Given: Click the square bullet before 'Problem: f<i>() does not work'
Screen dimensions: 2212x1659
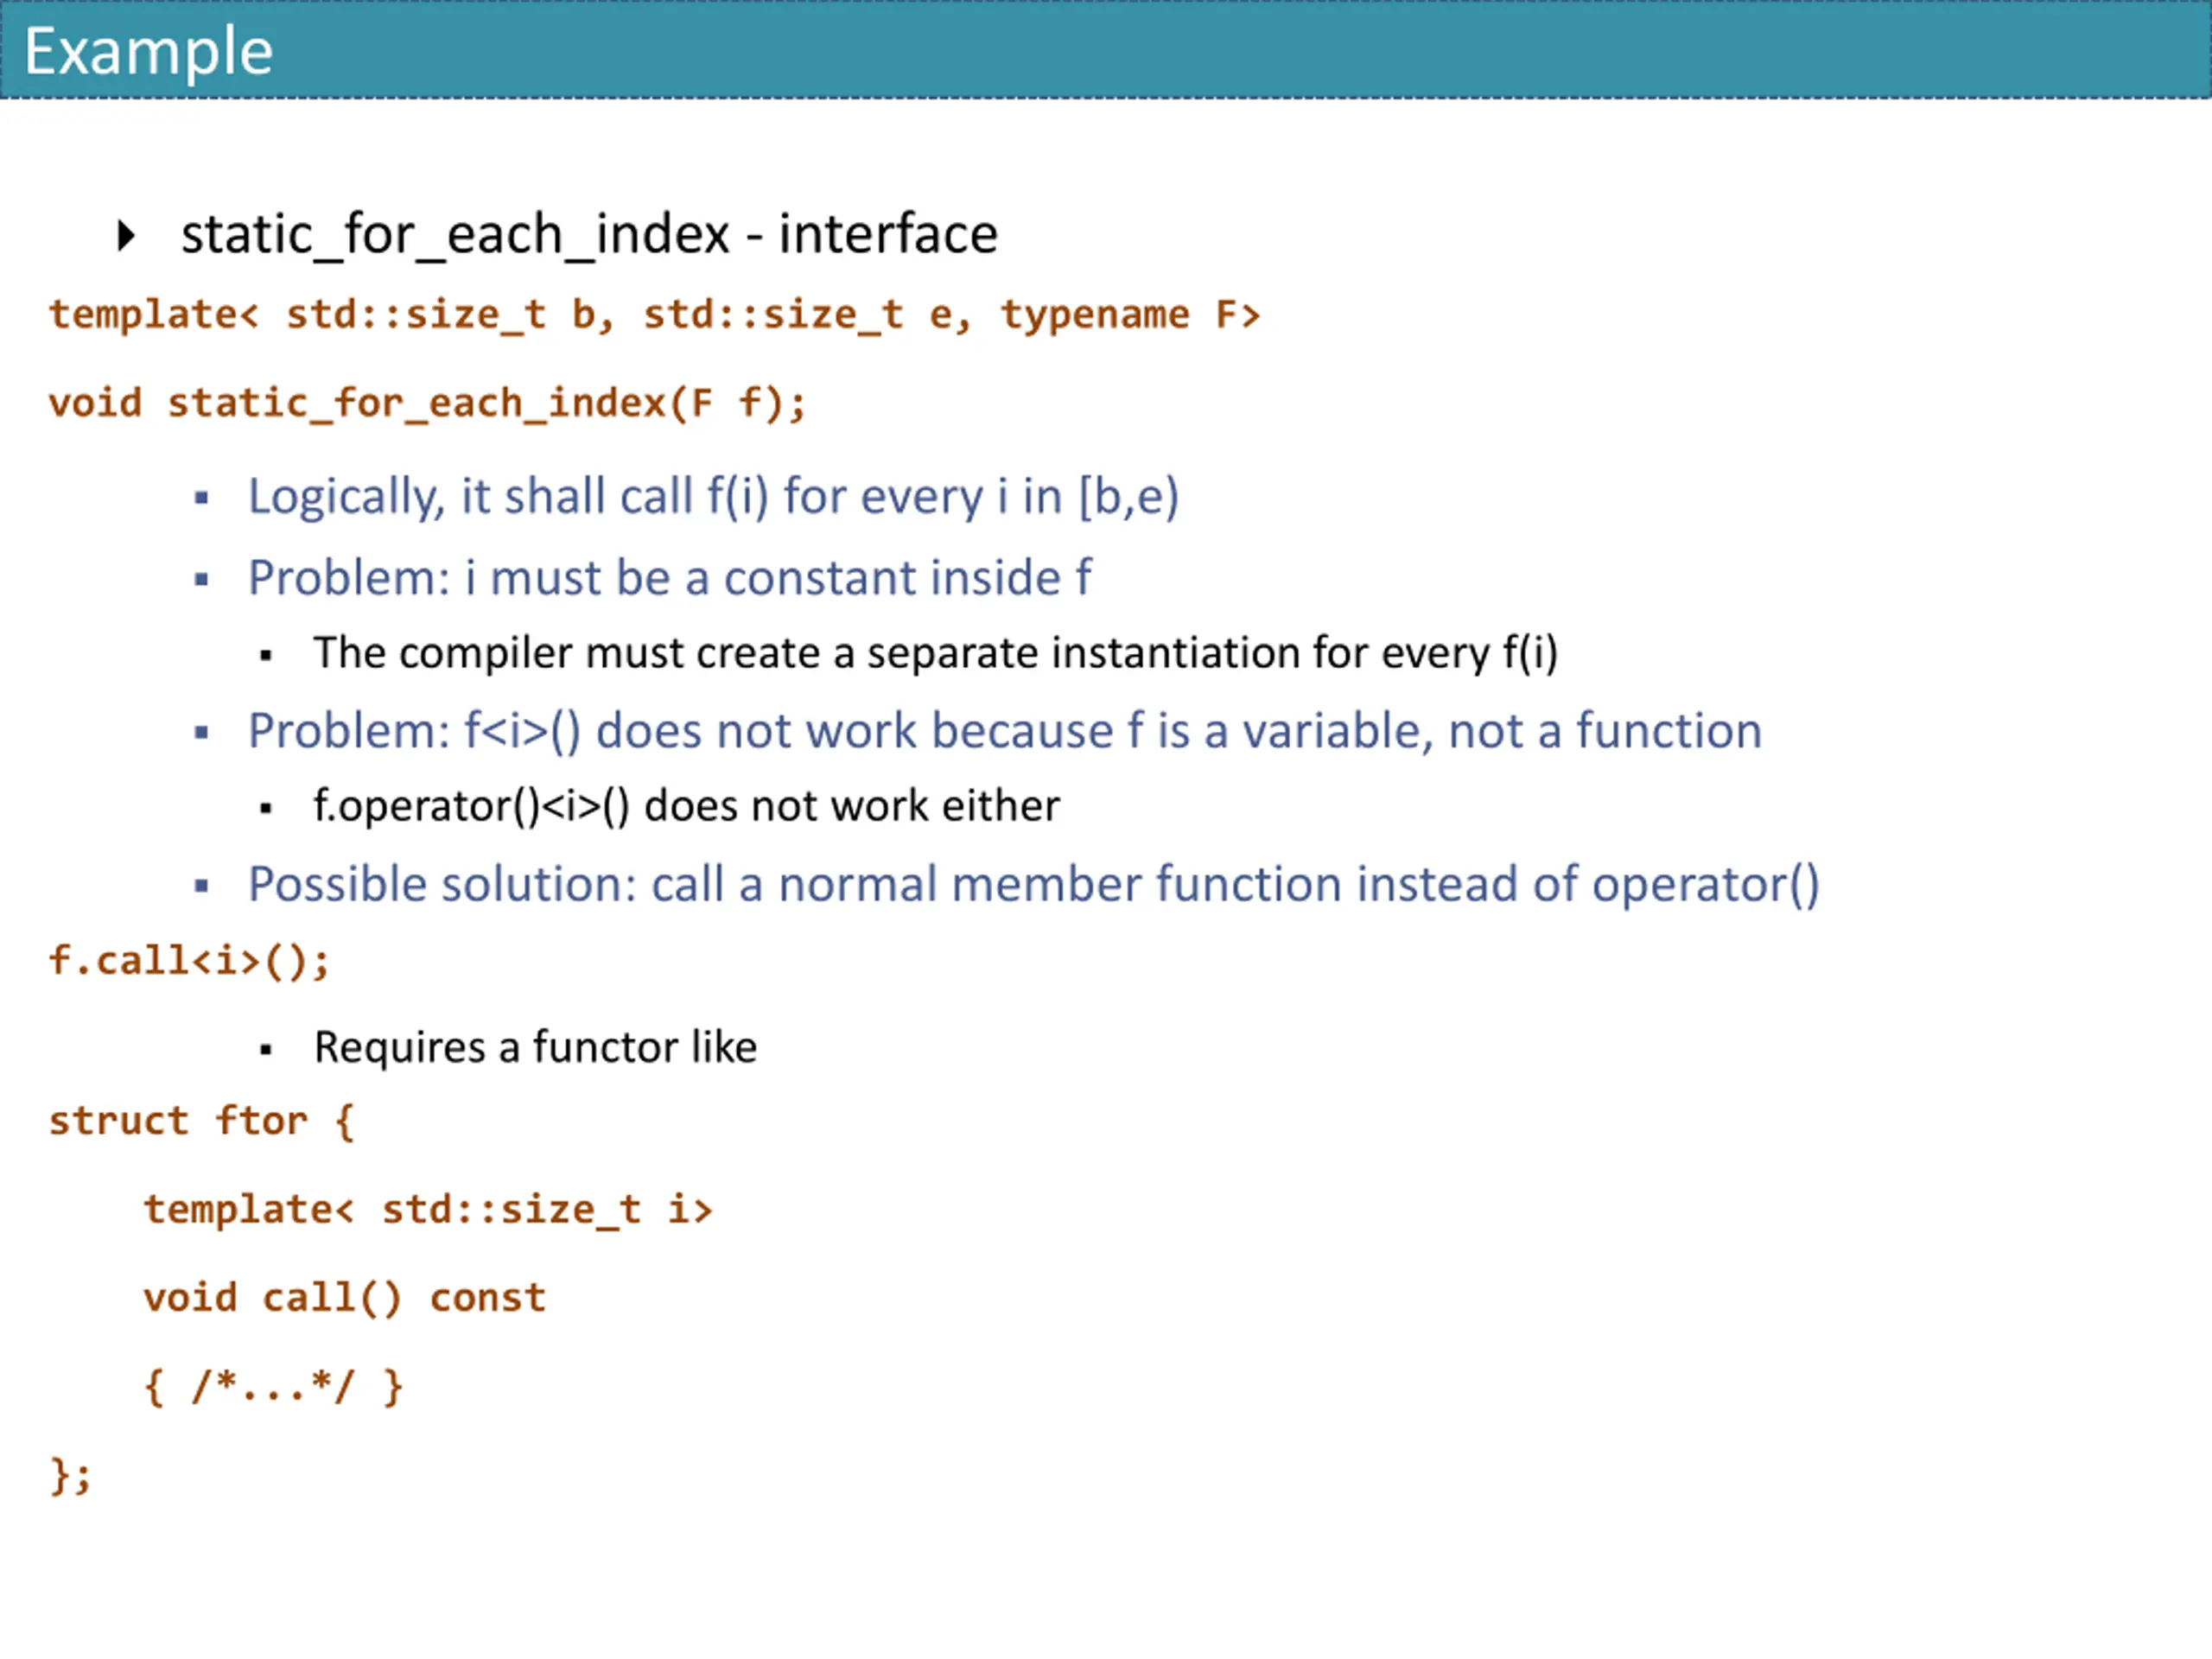Looking at the screenshot, I should coord(202,733).
